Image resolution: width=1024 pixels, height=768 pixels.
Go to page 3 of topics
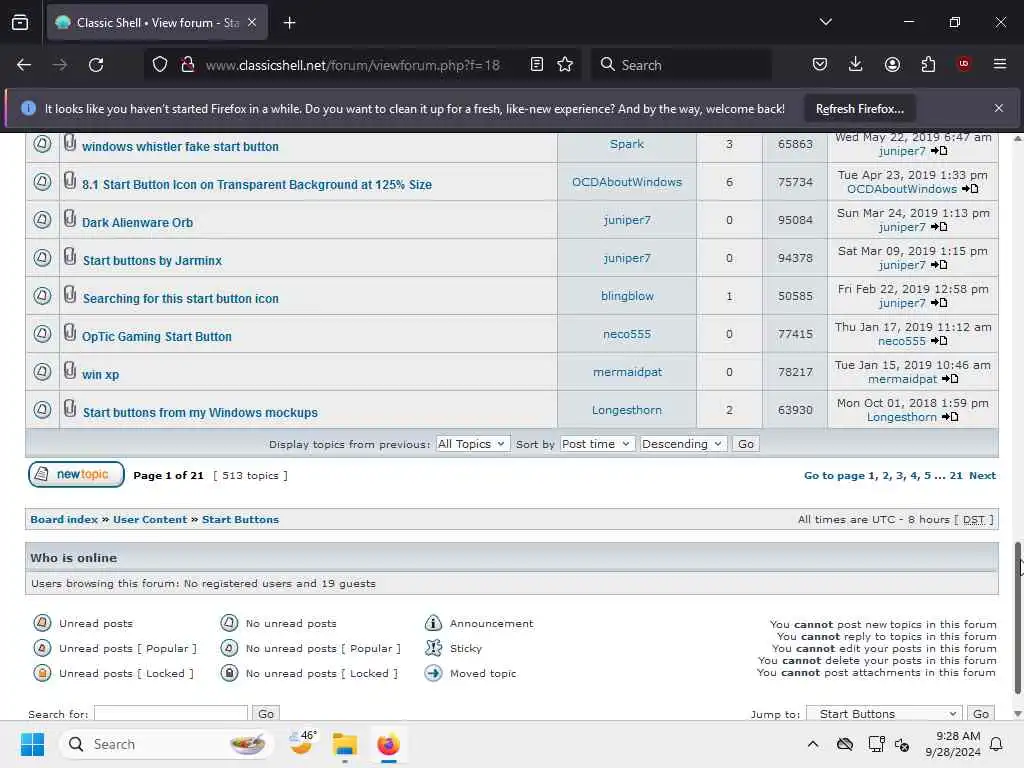tap(900, 475)
